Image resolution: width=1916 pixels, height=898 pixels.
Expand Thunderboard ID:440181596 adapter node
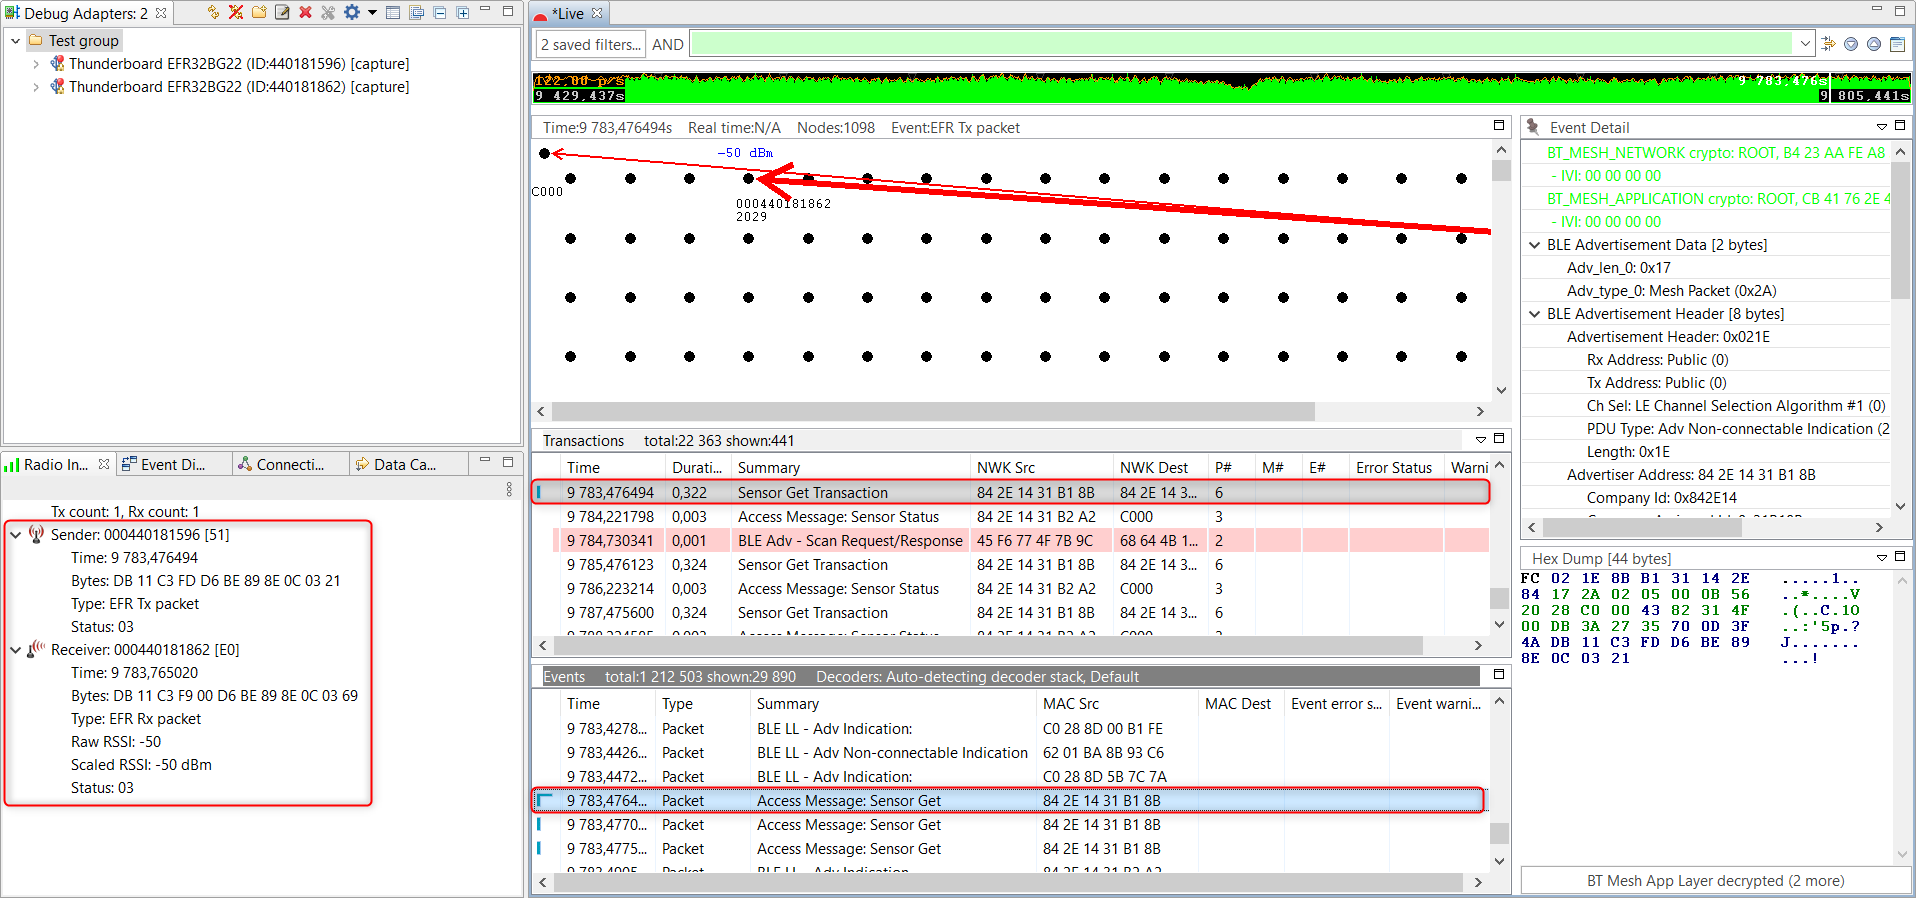coord(36,64)
